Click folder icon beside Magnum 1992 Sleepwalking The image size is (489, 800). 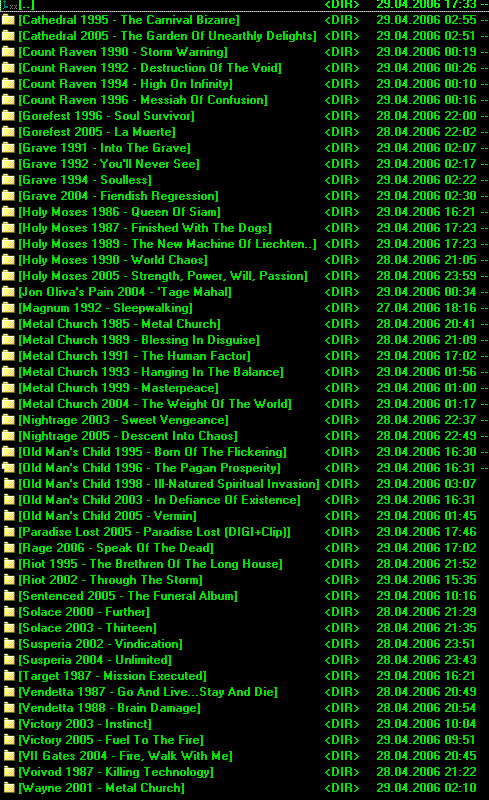pyautogui.click(x=8, y=308)
